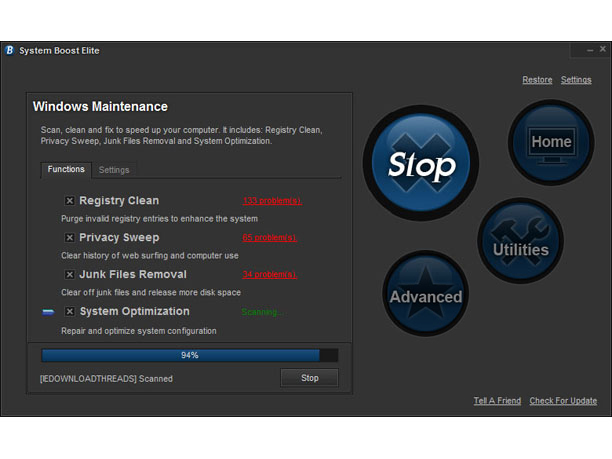This screenshot has width=612, height=459.
Task: Click the Privacy Sweep label
Action: tap(119, 237)
